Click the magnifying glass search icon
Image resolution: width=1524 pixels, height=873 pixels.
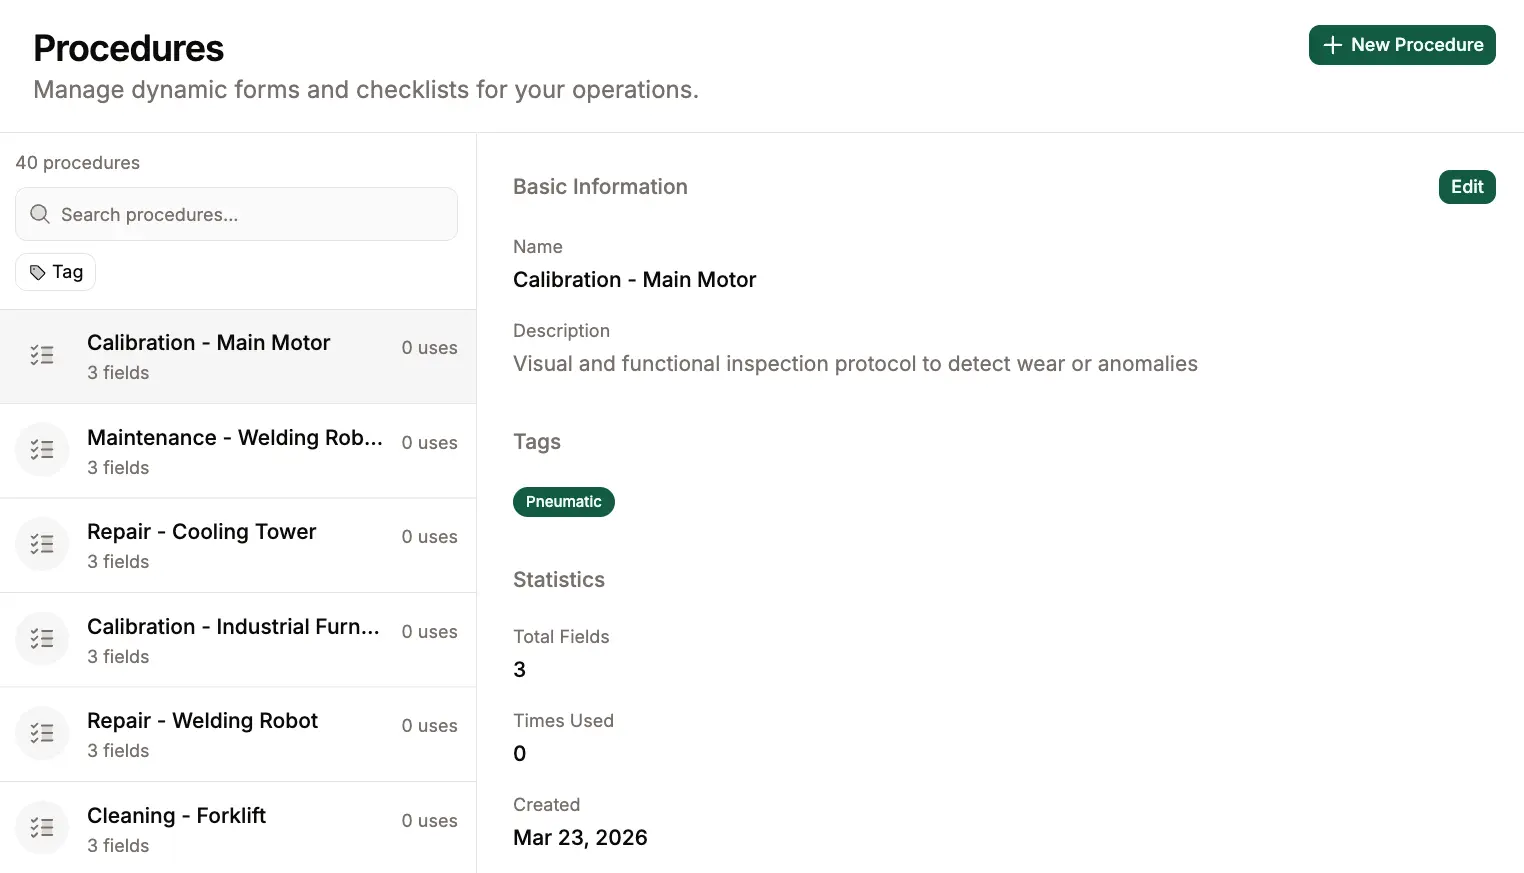(x=40, y=214)
